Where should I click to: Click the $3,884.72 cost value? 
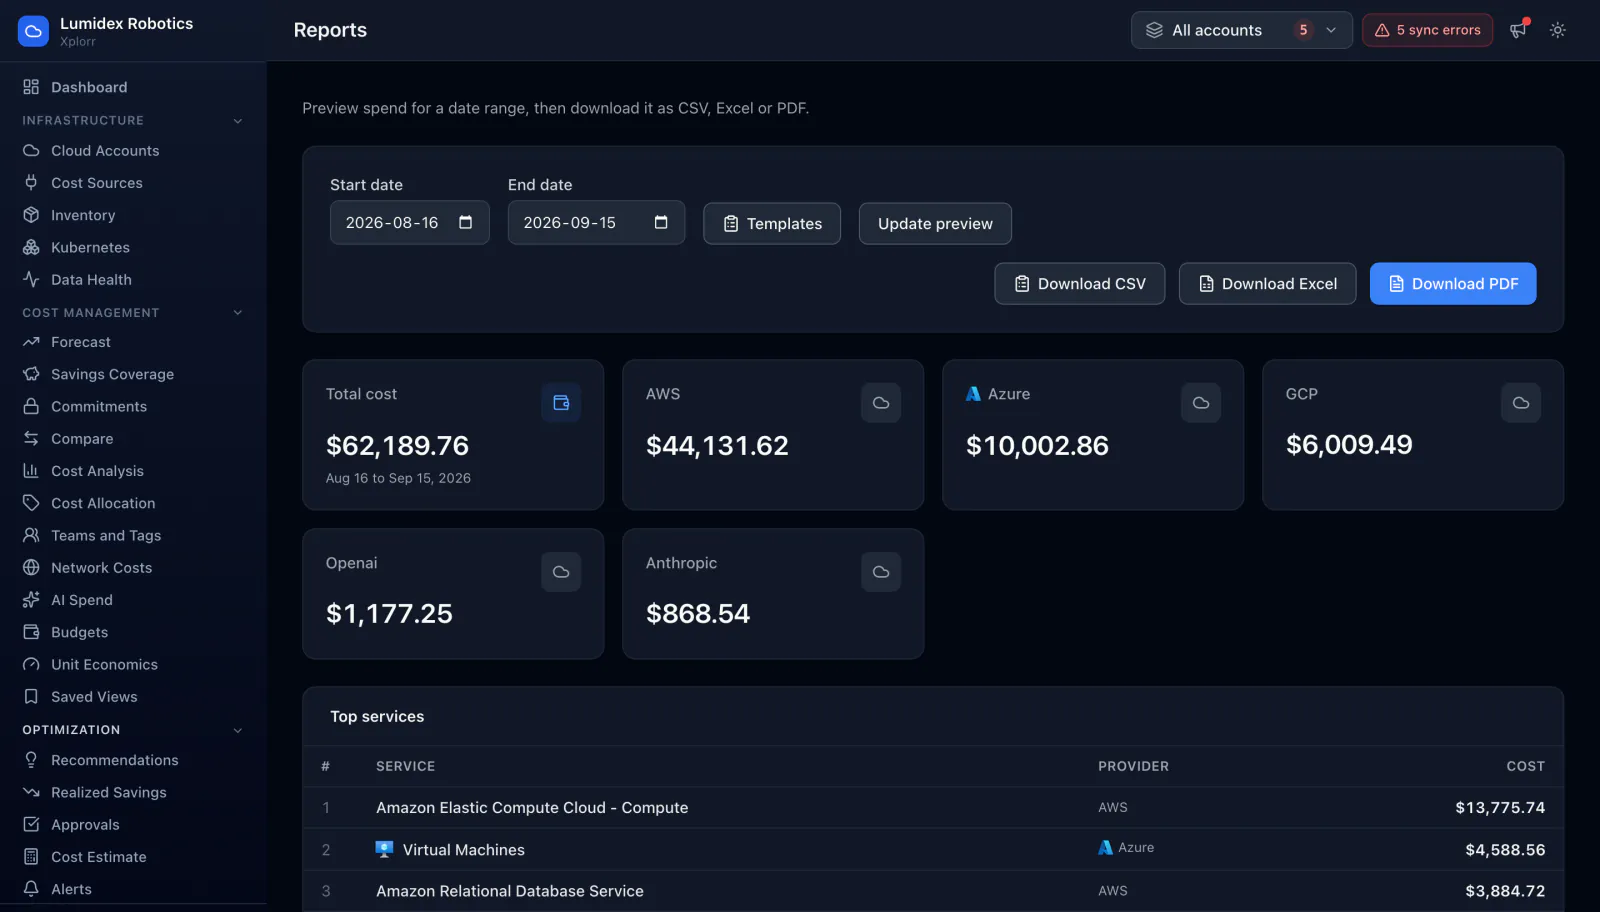pos(1505,891)
